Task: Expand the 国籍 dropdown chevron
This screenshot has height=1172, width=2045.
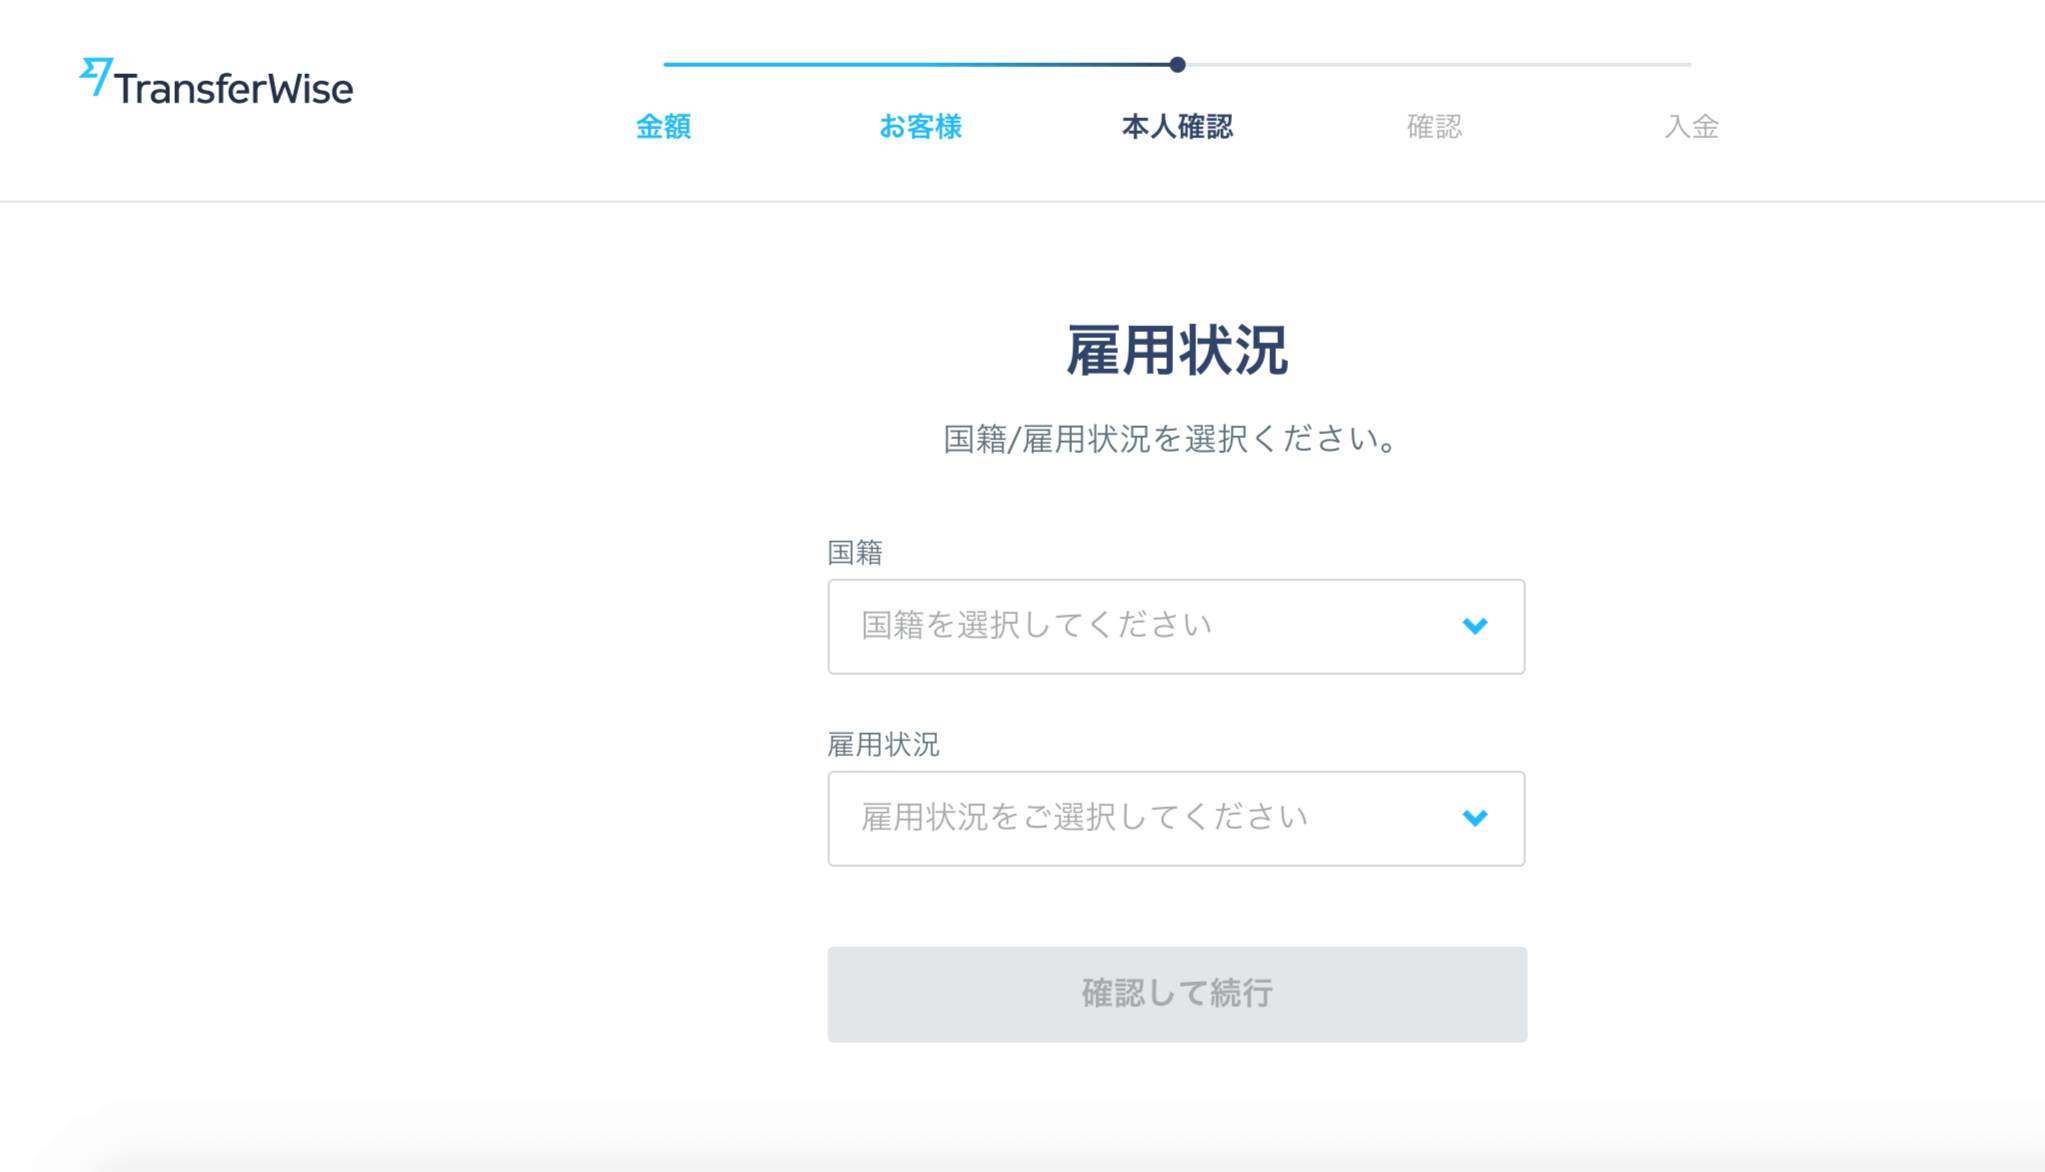Action: coord(1474,626)
